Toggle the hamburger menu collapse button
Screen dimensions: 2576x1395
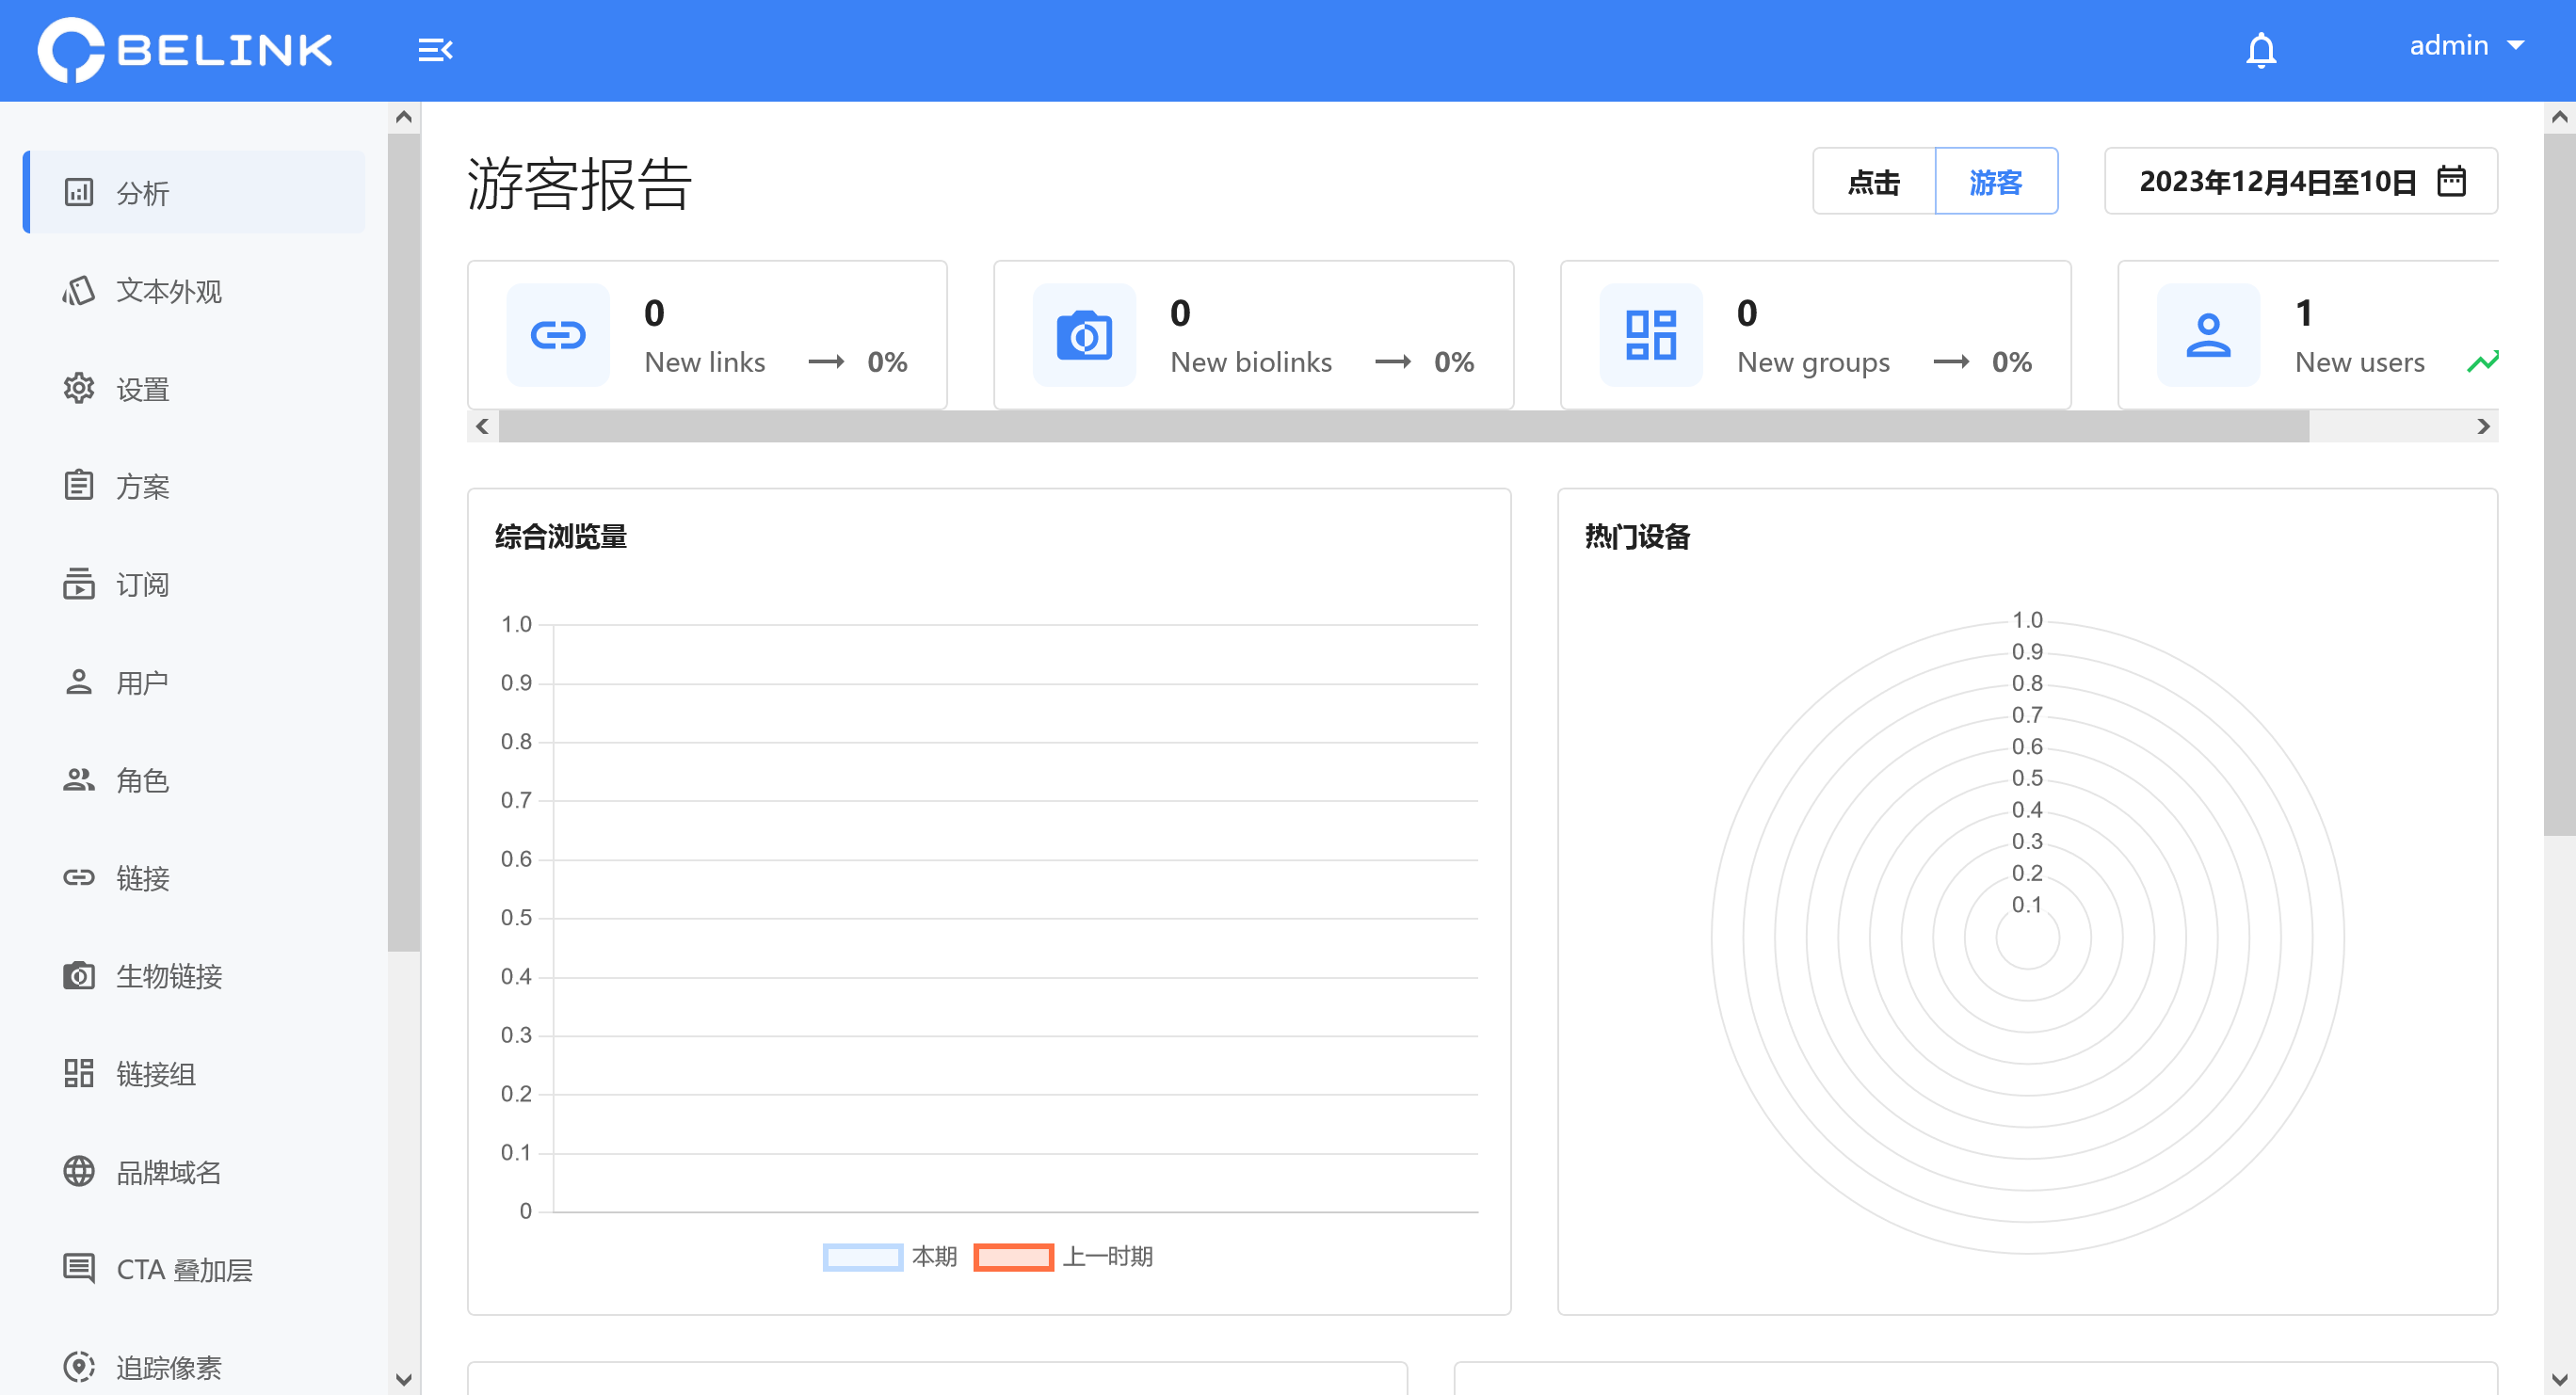click(x=434, y=48)
